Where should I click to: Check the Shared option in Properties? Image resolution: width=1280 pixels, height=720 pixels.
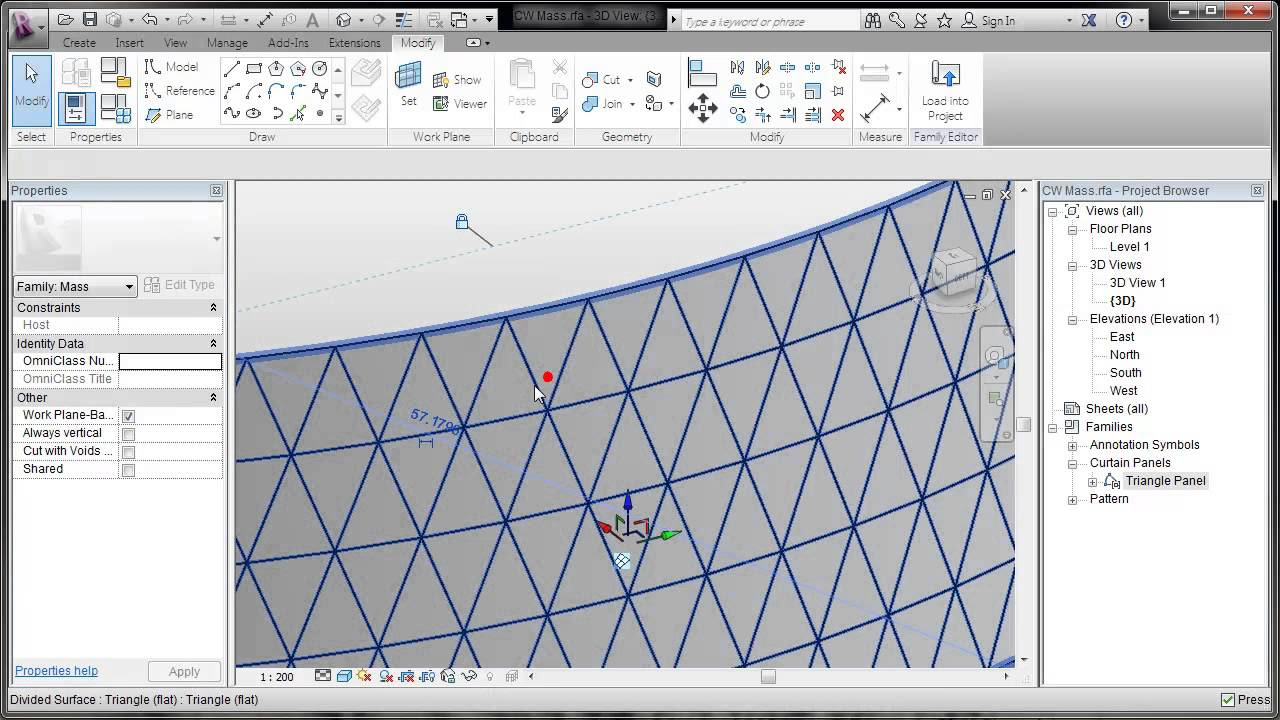(x=127, y=469)
